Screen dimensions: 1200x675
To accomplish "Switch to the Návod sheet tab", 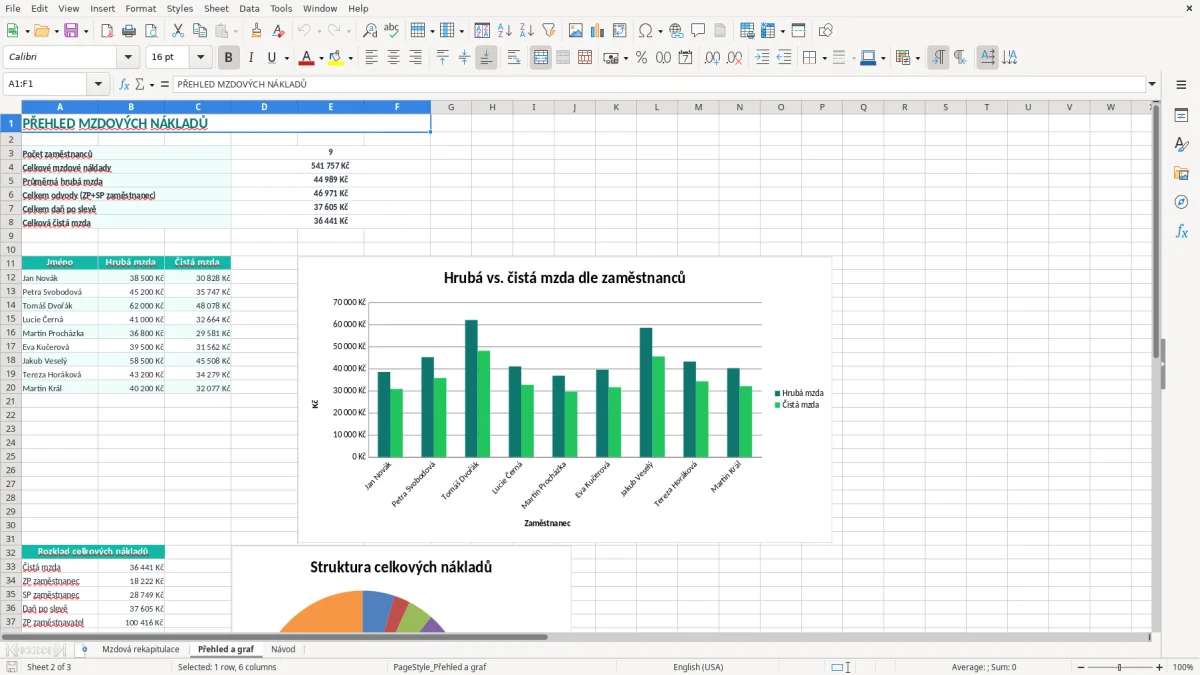I will point(283,649).
